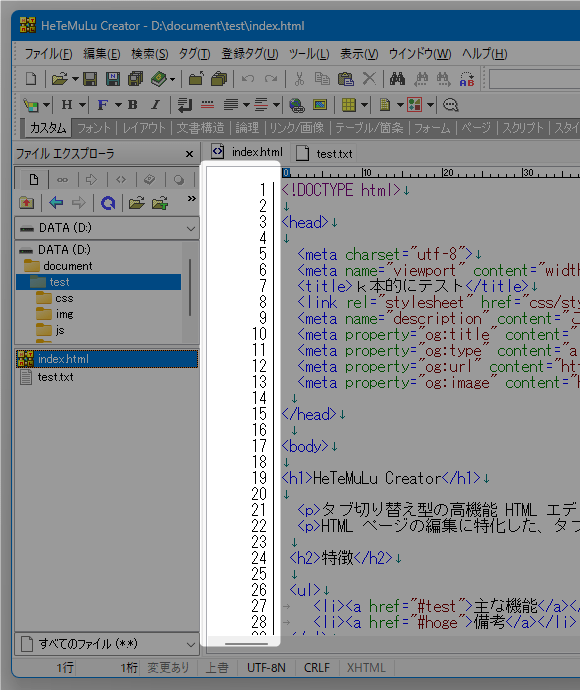This screenshot has height=690, width=580.
Task: Expand the paragraph alignment dropdown arrow
Action: point(246,105)
